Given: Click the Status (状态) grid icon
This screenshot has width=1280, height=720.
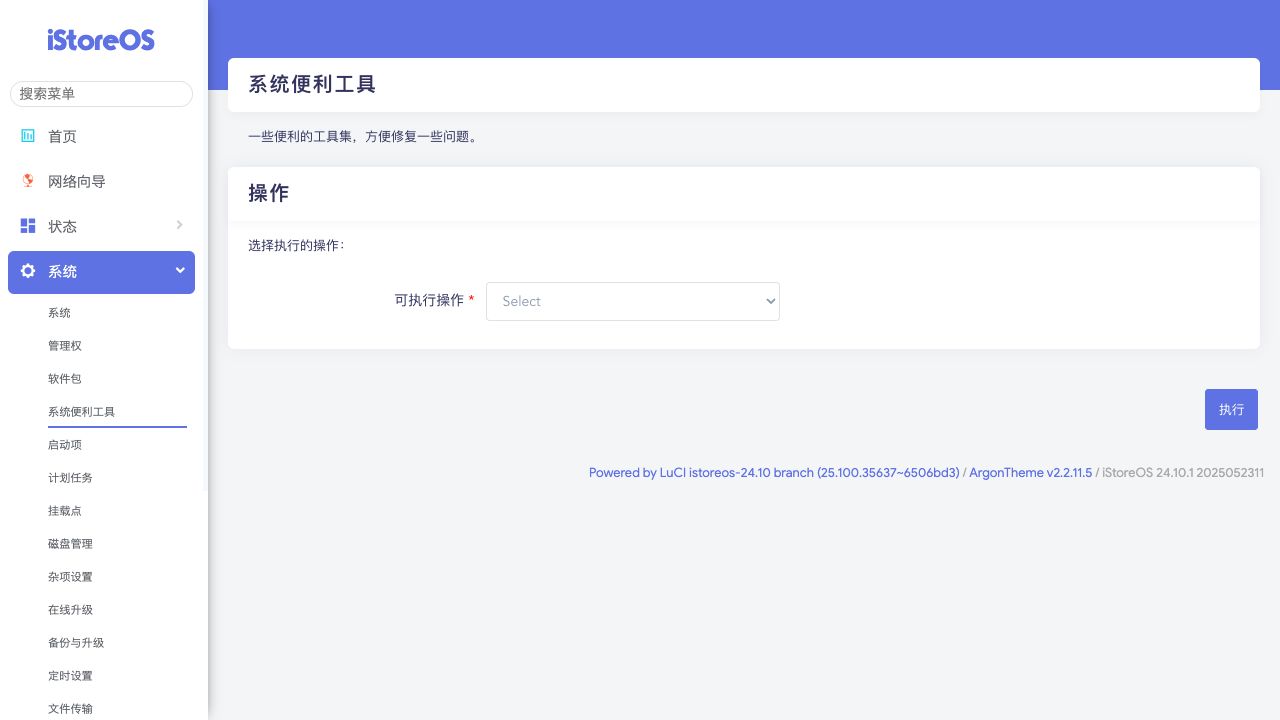Looking at the screenshot, I should coord(28,226).
